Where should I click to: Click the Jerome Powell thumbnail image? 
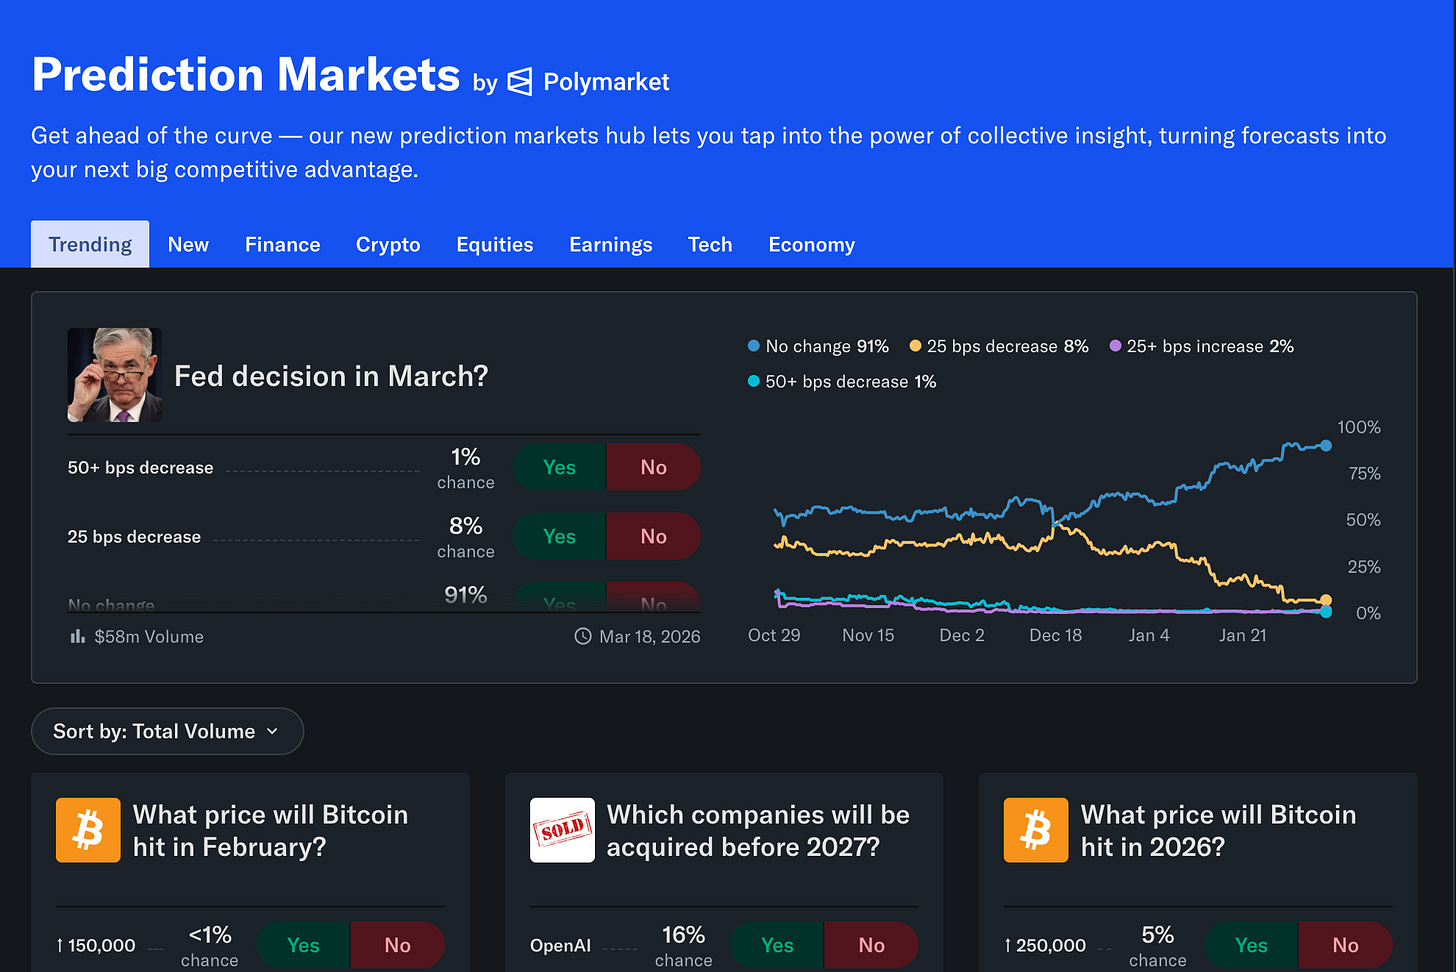[x=114, y=375]
